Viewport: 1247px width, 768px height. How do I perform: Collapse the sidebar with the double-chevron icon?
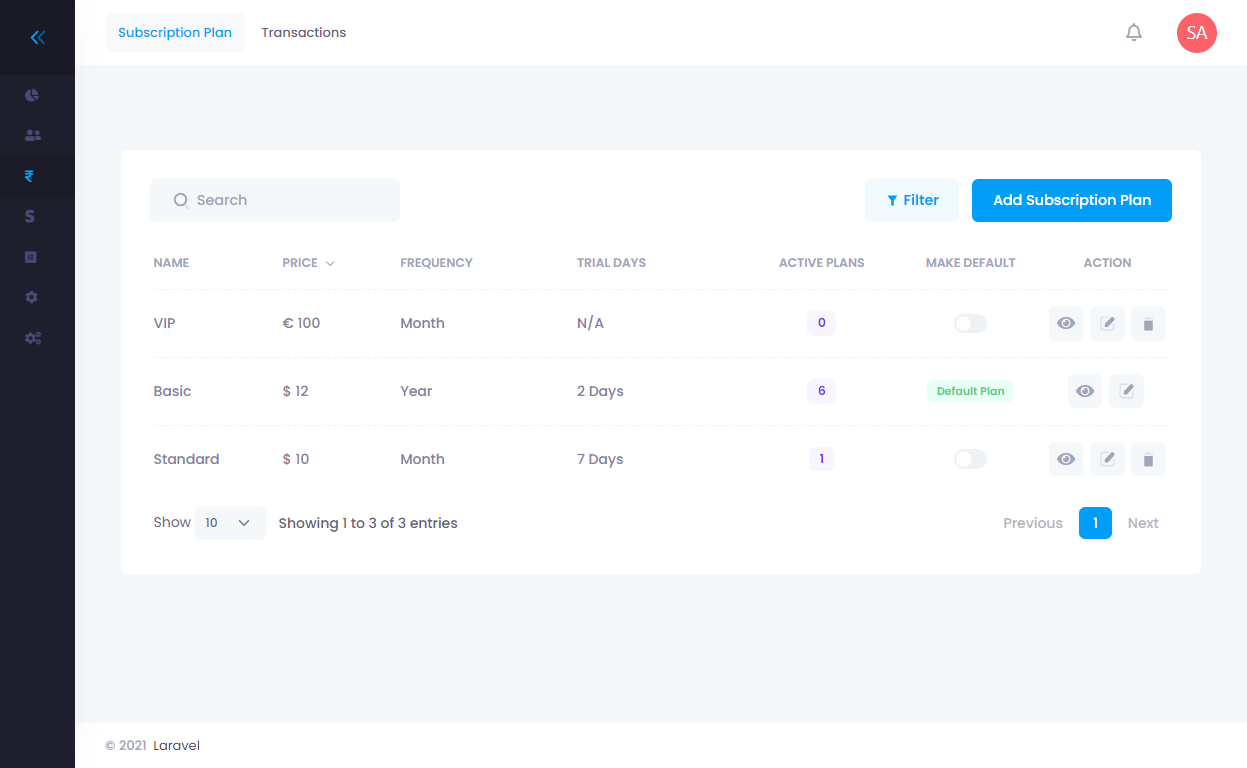37,38
